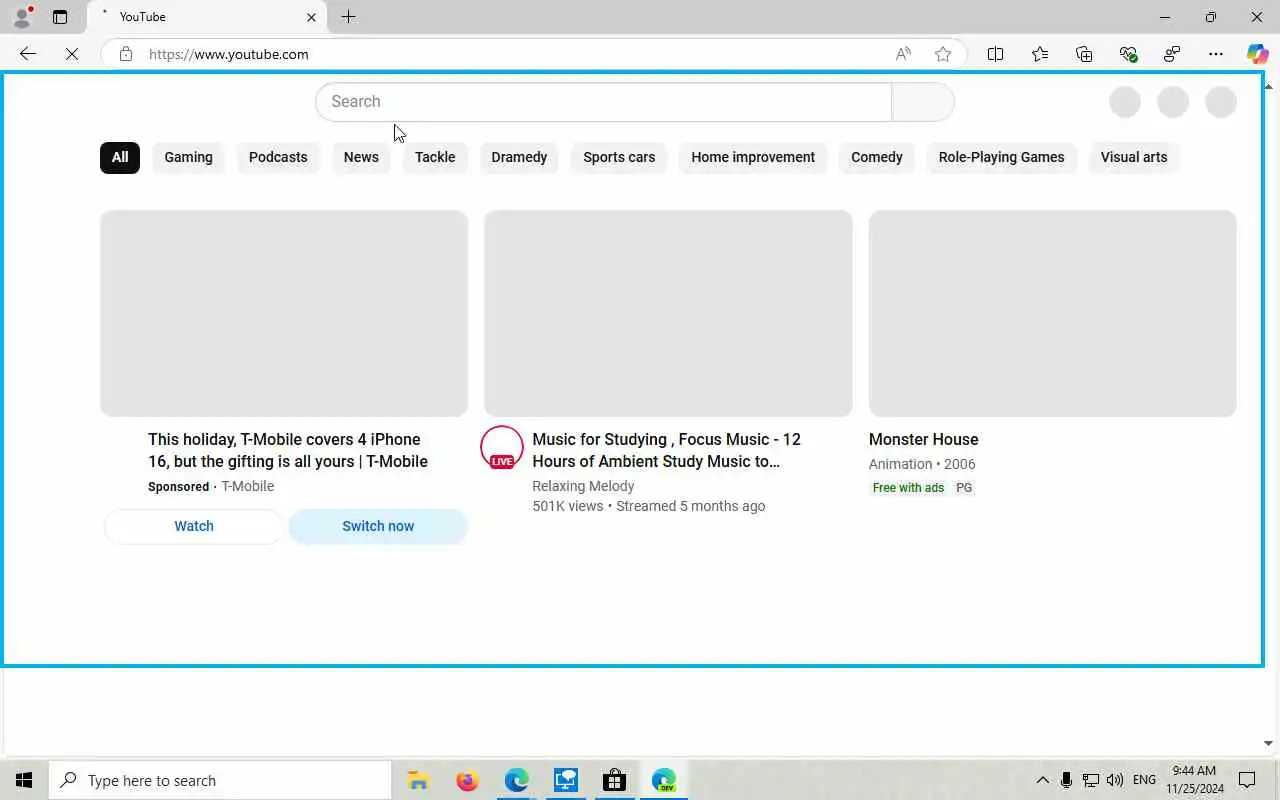Open the Favorites list
Viewport: 1280px width, 800px height.
[1040, 54]
